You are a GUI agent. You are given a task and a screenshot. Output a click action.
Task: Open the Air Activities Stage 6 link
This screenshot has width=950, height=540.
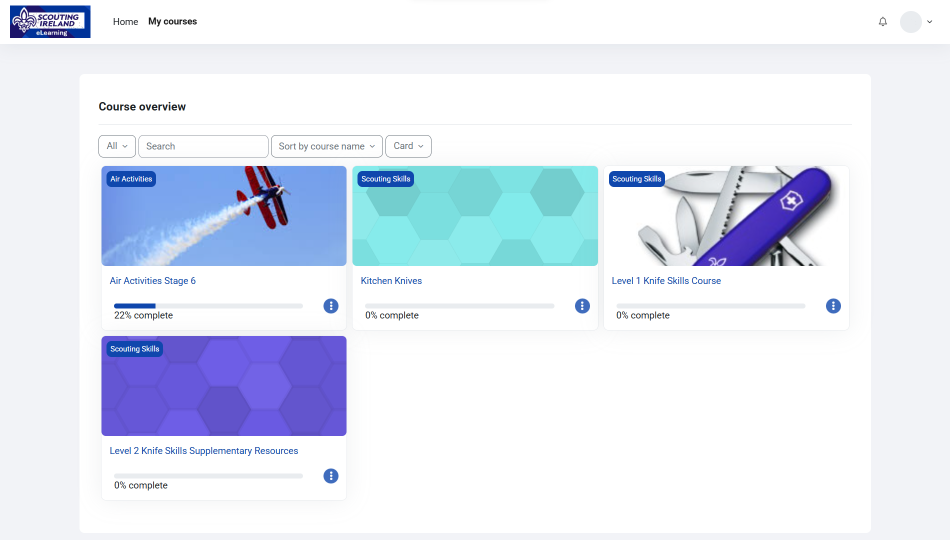(x=153, y=281)
